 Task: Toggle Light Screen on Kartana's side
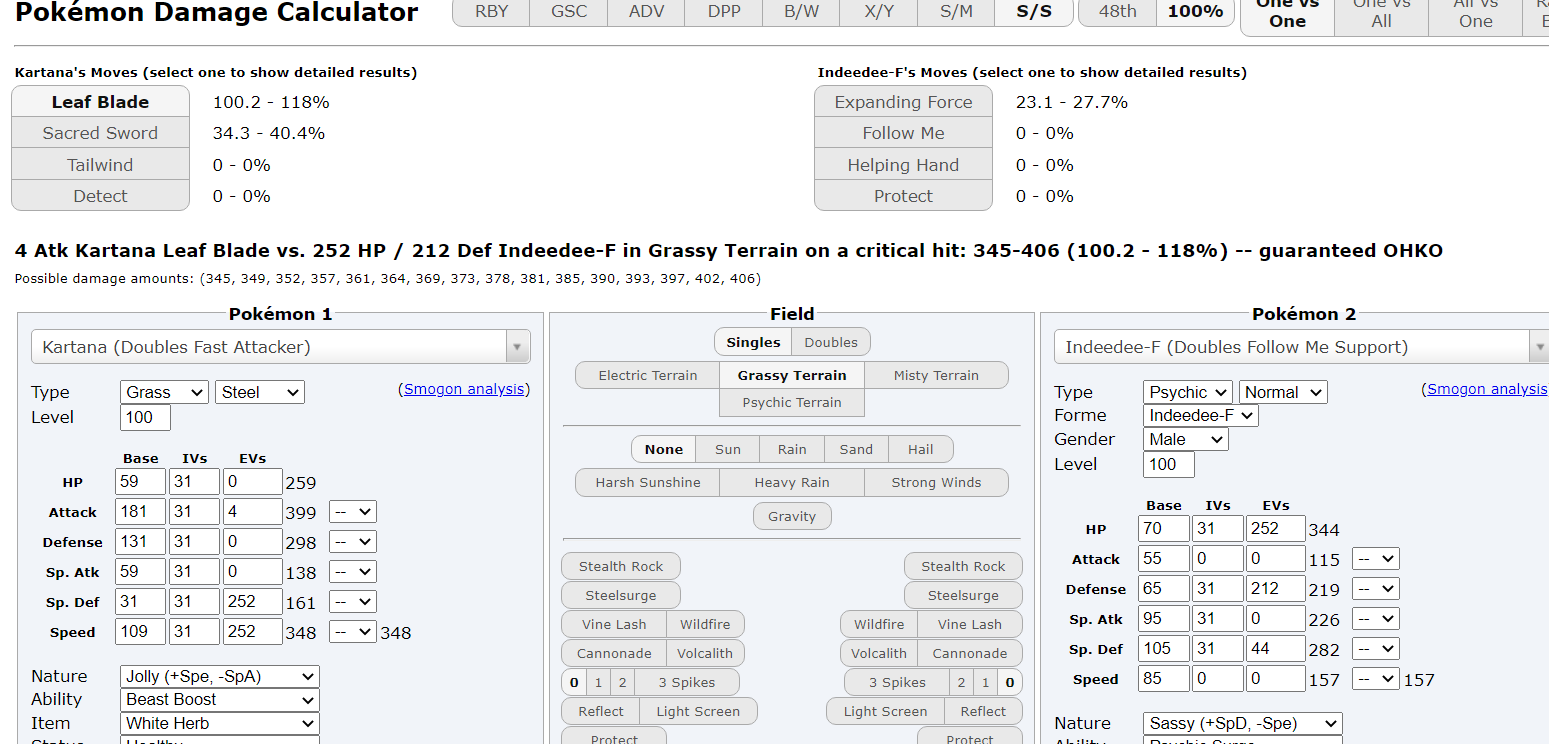(698, 711)
